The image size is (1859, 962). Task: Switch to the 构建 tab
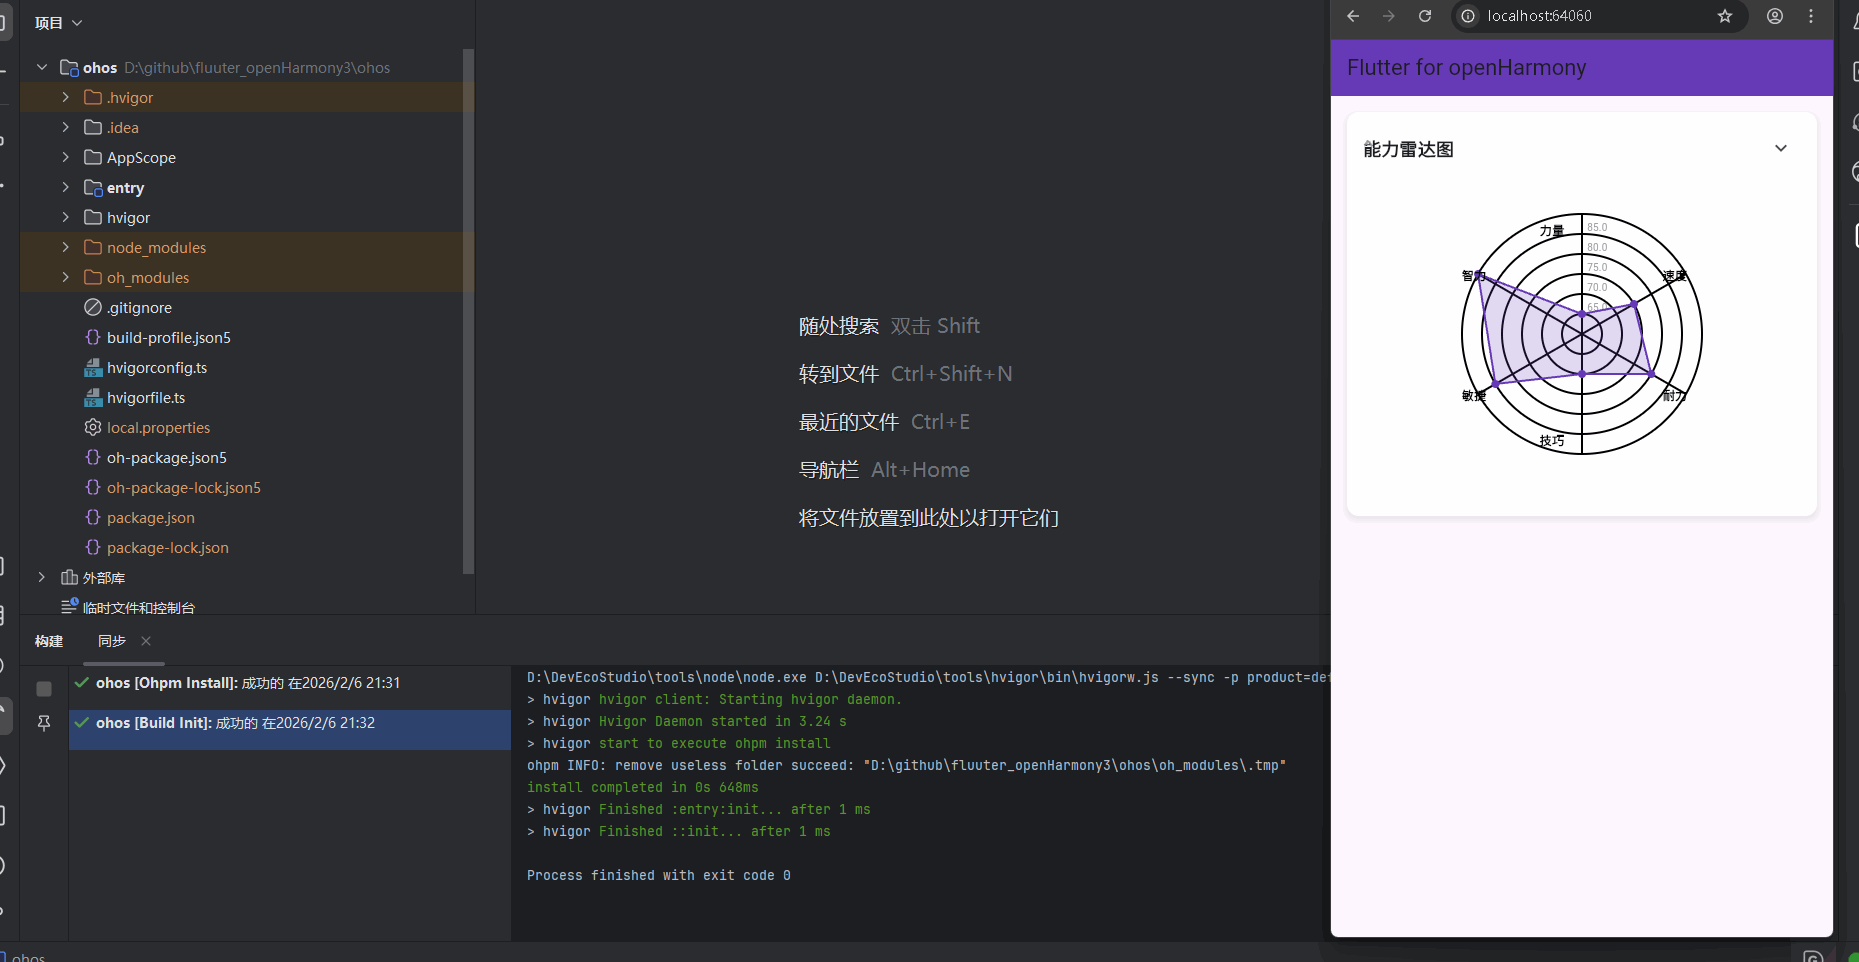click(49, 641)
